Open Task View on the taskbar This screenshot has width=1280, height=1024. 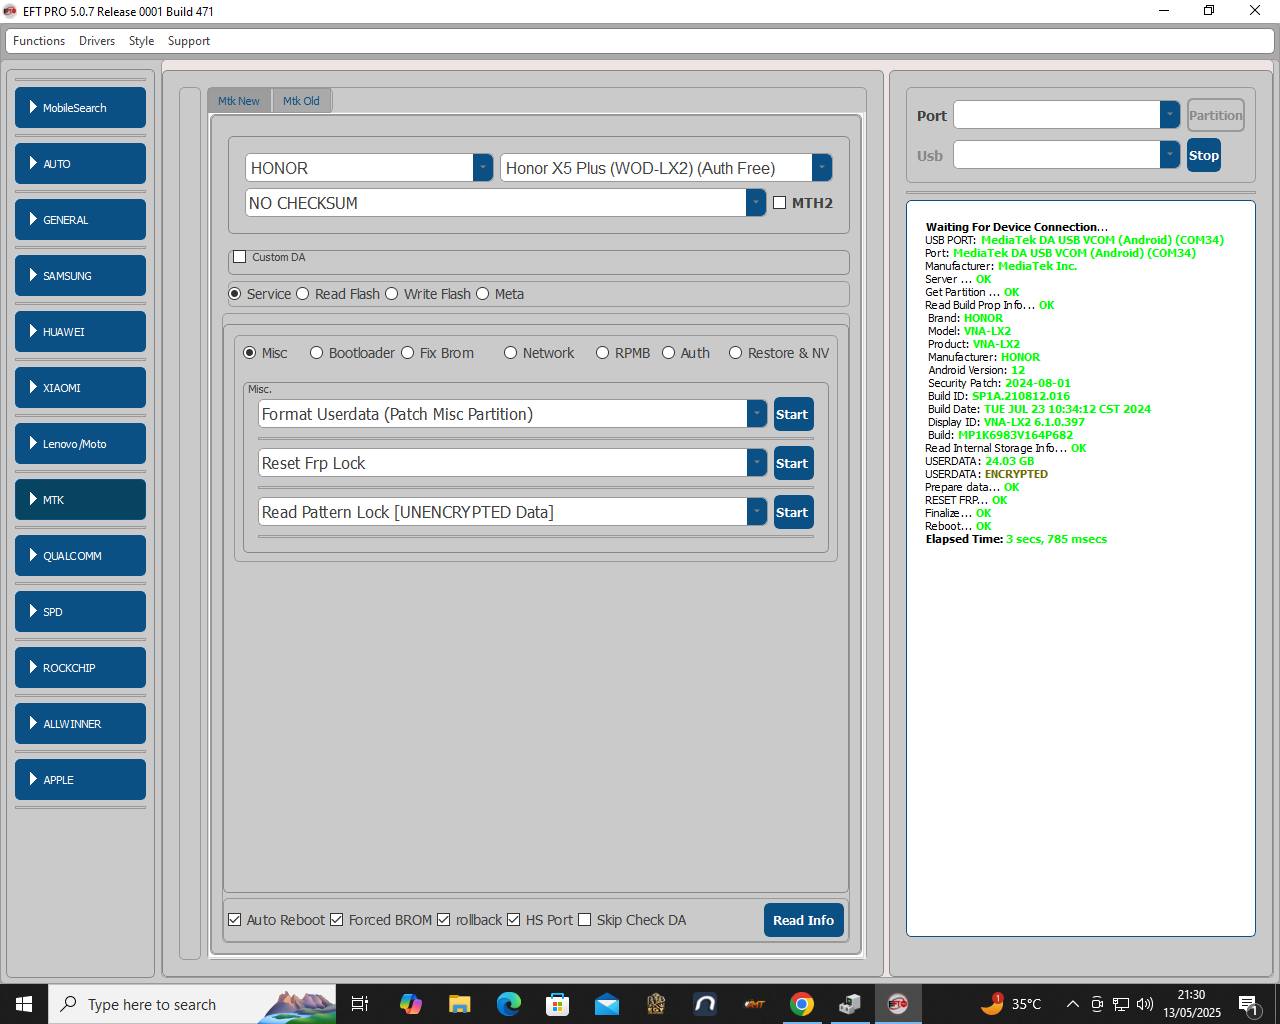[360, 1004]
